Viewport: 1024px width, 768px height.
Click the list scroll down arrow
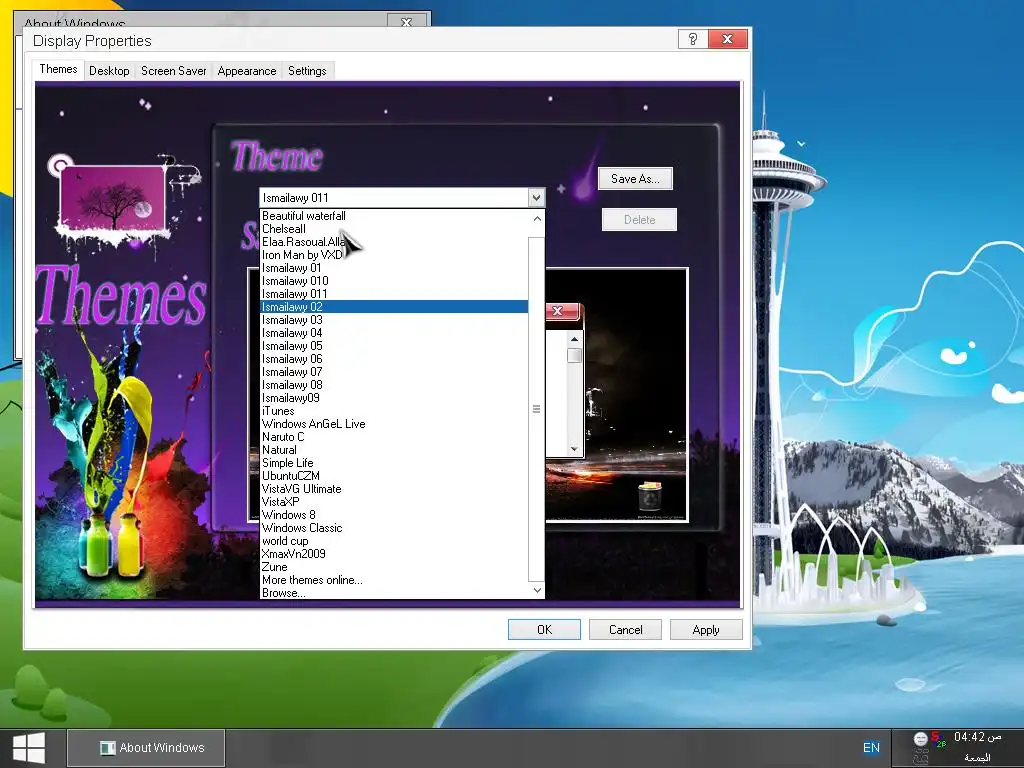click(x=537, y=590)
